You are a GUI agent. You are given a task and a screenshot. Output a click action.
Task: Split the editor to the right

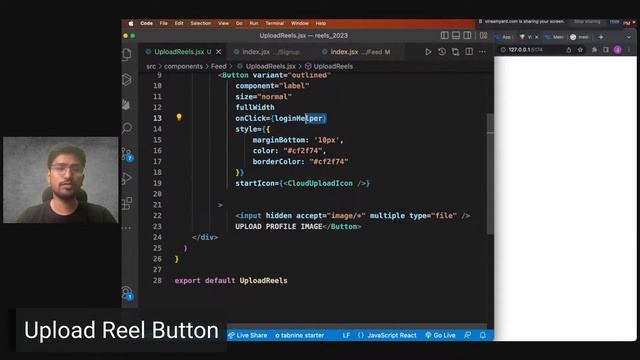[469, 52]
